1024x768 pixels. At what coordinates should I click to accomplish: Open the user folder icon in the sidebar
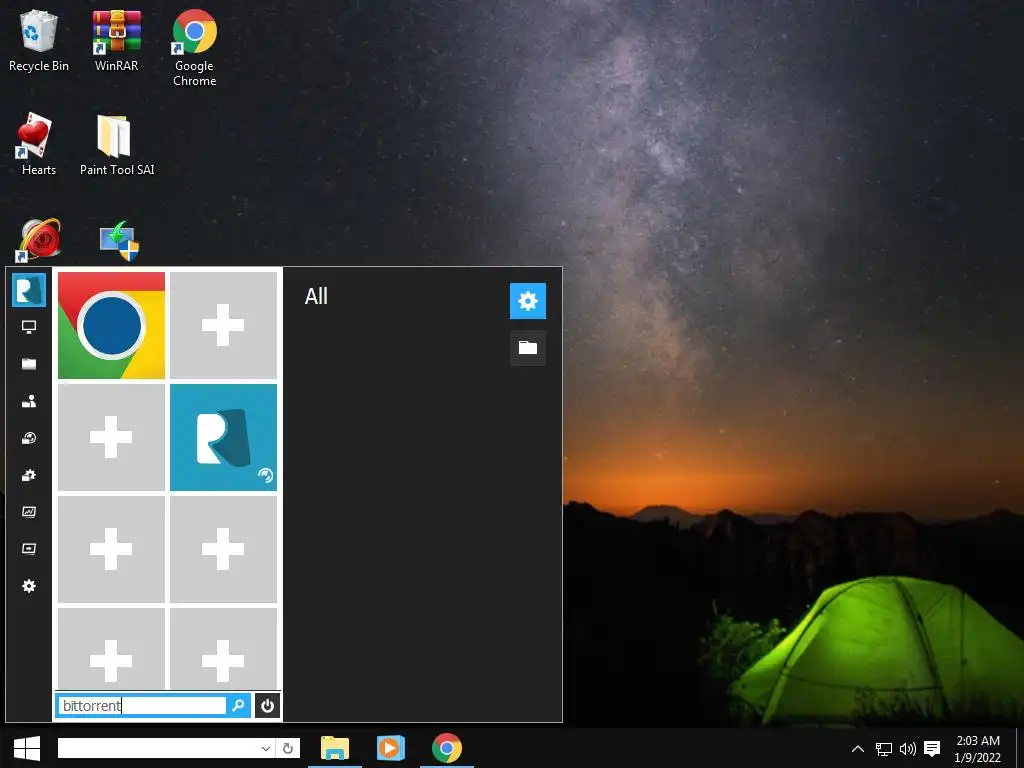[29, 402]
